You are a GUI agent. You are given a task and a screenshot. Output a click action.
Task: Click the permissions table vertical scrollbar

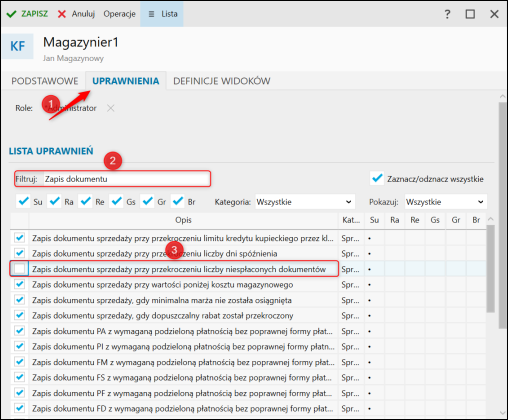(490, 268)
